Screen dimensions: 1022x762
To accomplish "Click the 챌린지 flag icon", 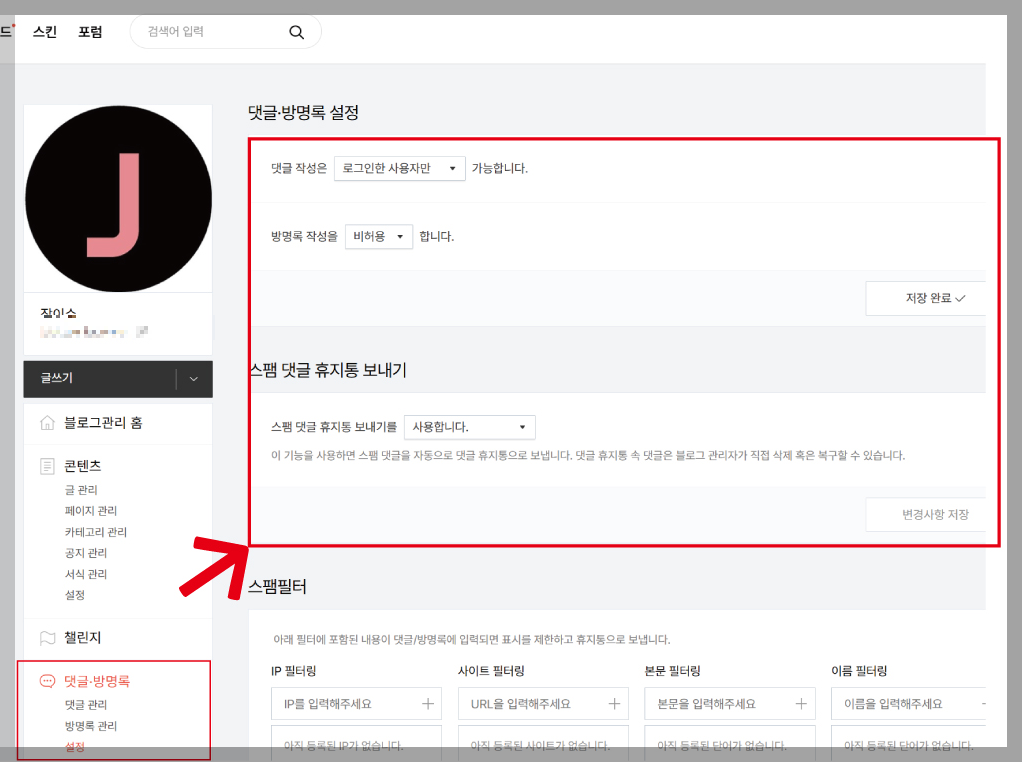I will pyautogui.click(x=48, y=637).
